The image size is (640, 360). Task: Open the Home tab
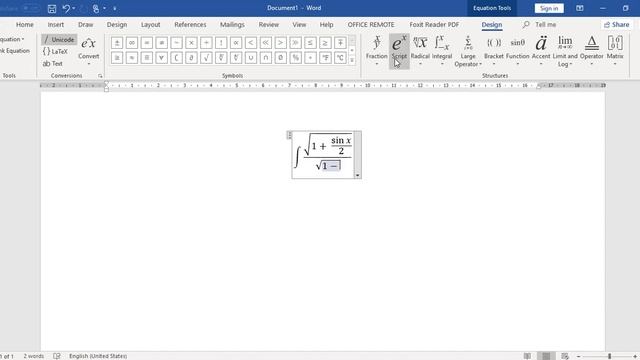tap(25, 25)
